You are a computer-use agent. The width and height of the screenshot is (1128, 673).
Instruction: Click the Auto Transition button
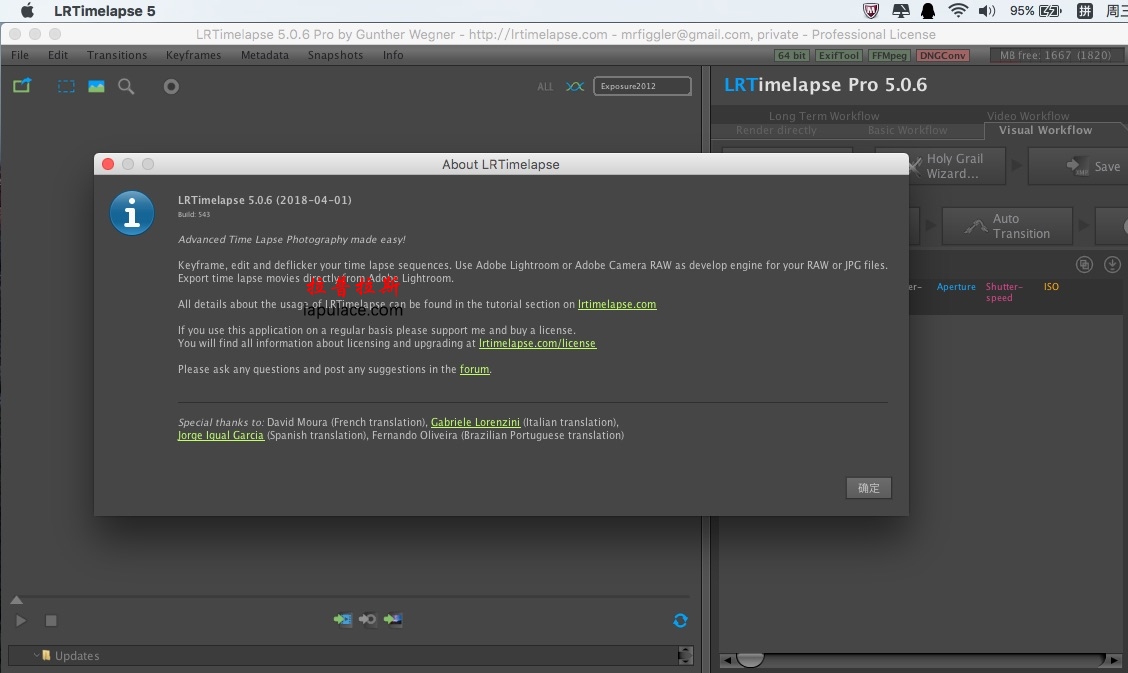[1007, 226]
